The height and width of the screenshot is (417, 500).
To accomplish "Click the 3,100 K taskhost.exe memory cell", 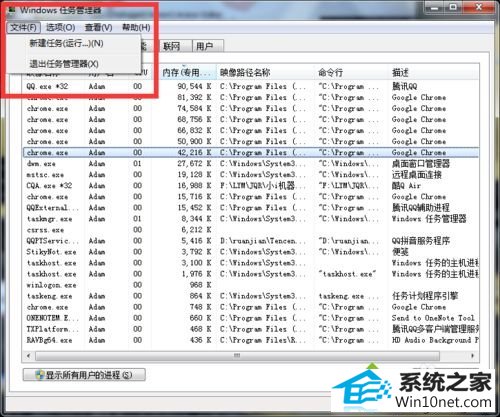I will pyautogui.click(x=196, y=263).
